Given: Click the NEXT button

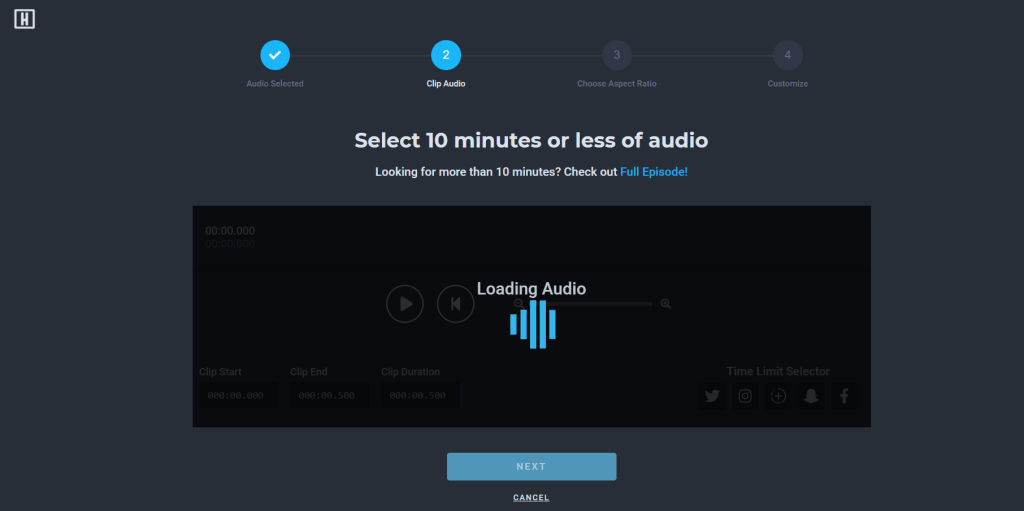Looking at the screenshot, I should 531,466.
